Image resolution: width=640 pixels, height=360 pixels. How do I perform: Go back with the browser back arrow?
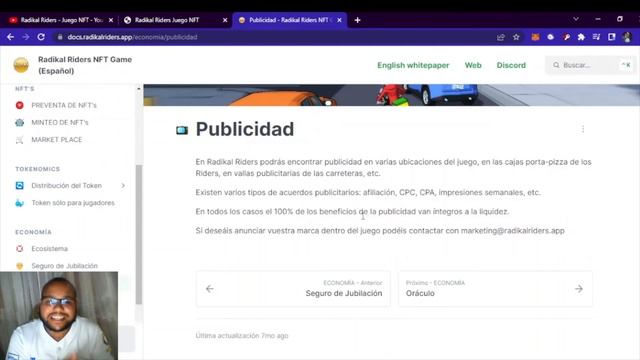tap(11, 37)
